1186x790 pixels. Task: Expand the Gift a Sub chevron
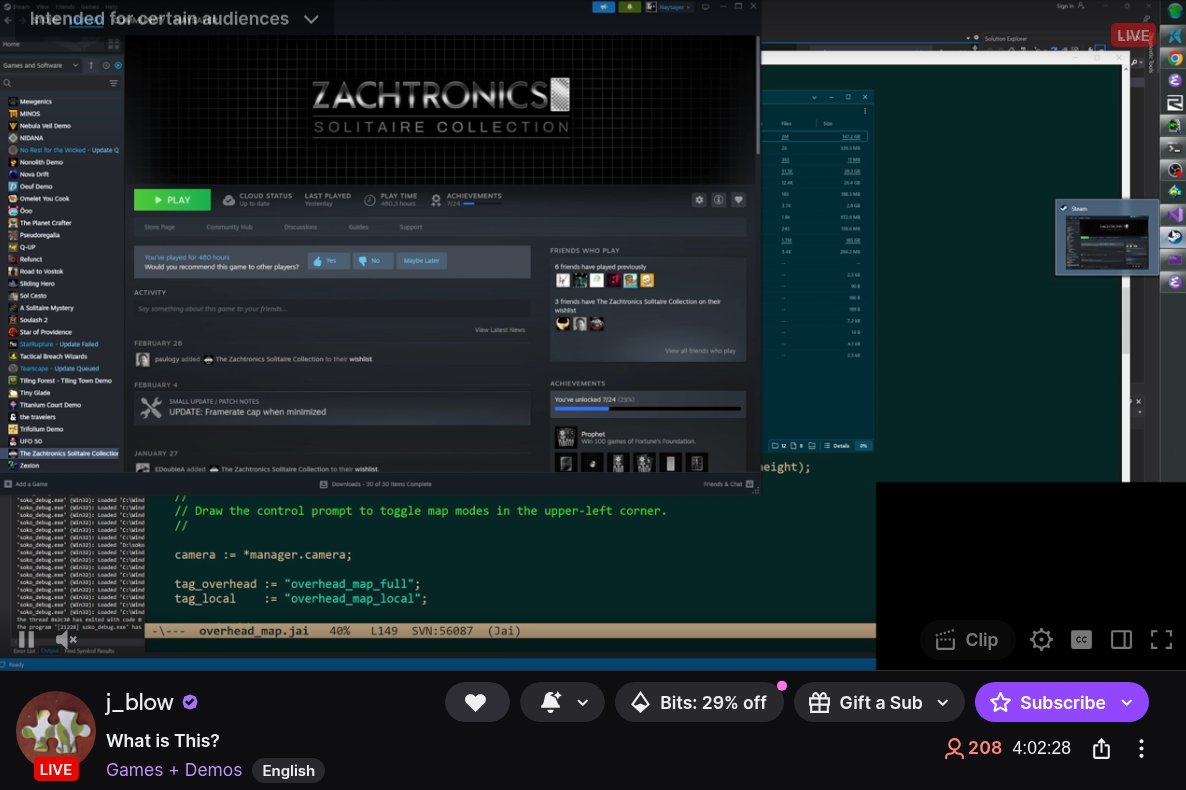pyautogui.click(x=943, y=702)
